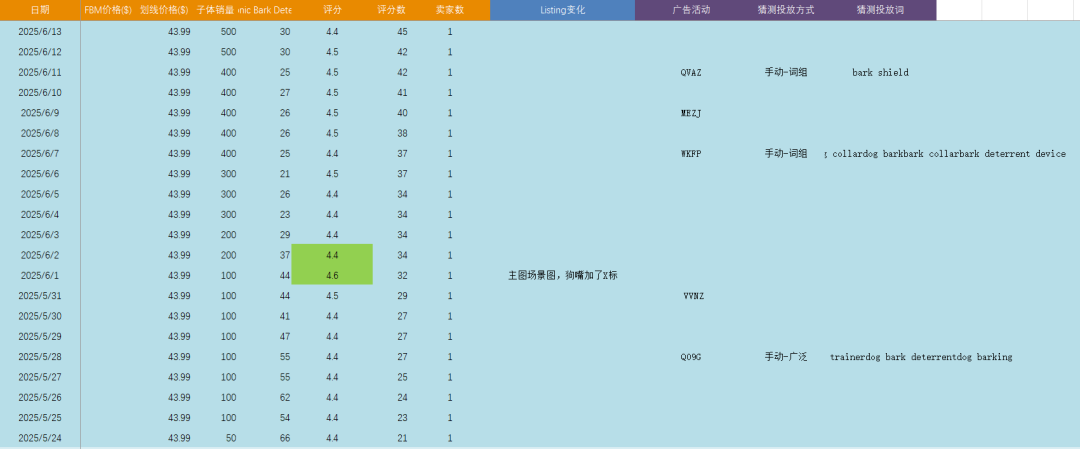Viewport: 1080px width, 449px height.
Task: Click review count 45 on 2025/6/13
Action: click(402, 32)
